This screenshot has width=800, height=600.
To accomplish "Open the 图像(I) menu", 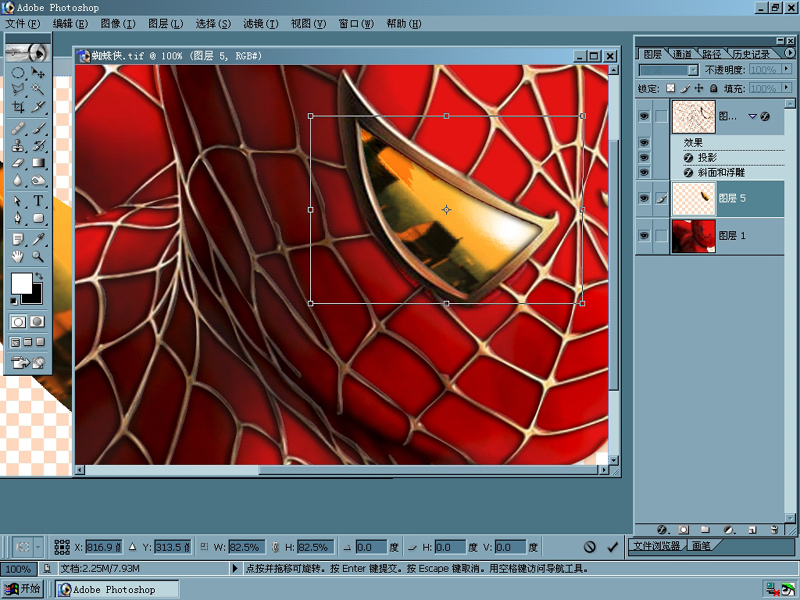I will (x=118, y=23).
